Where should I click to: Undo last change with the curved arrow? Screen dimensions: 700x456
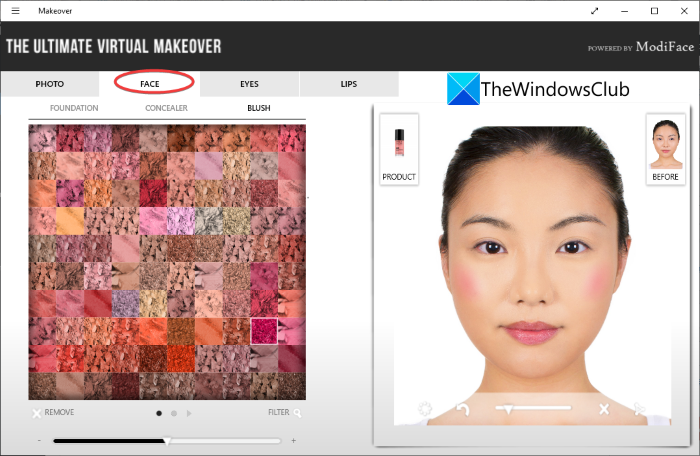[462, 409]
